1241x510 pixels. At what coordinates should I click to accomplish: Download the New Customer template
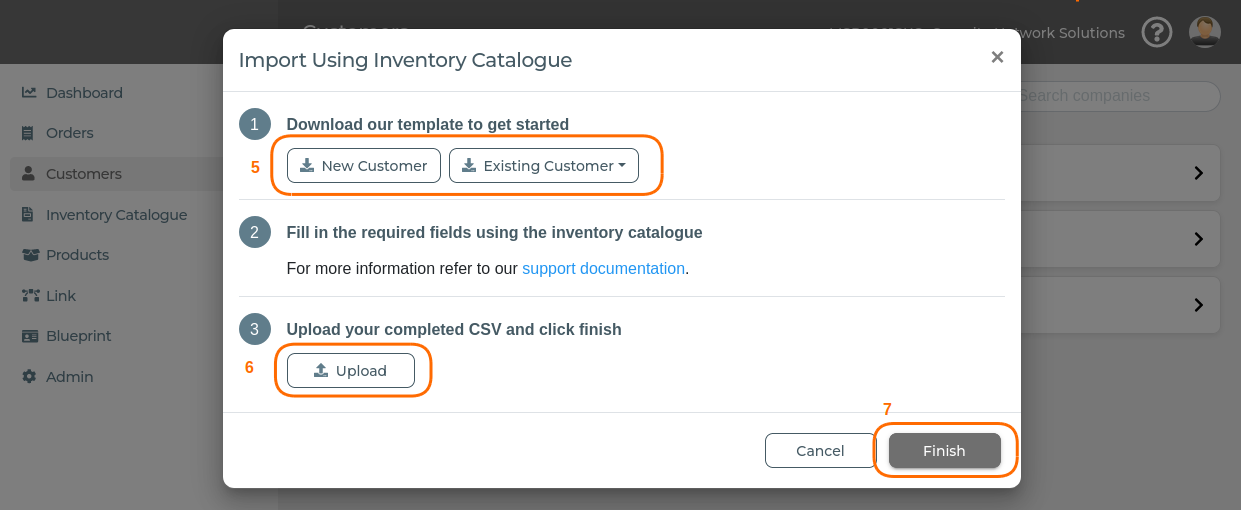[x=364, y=166]
